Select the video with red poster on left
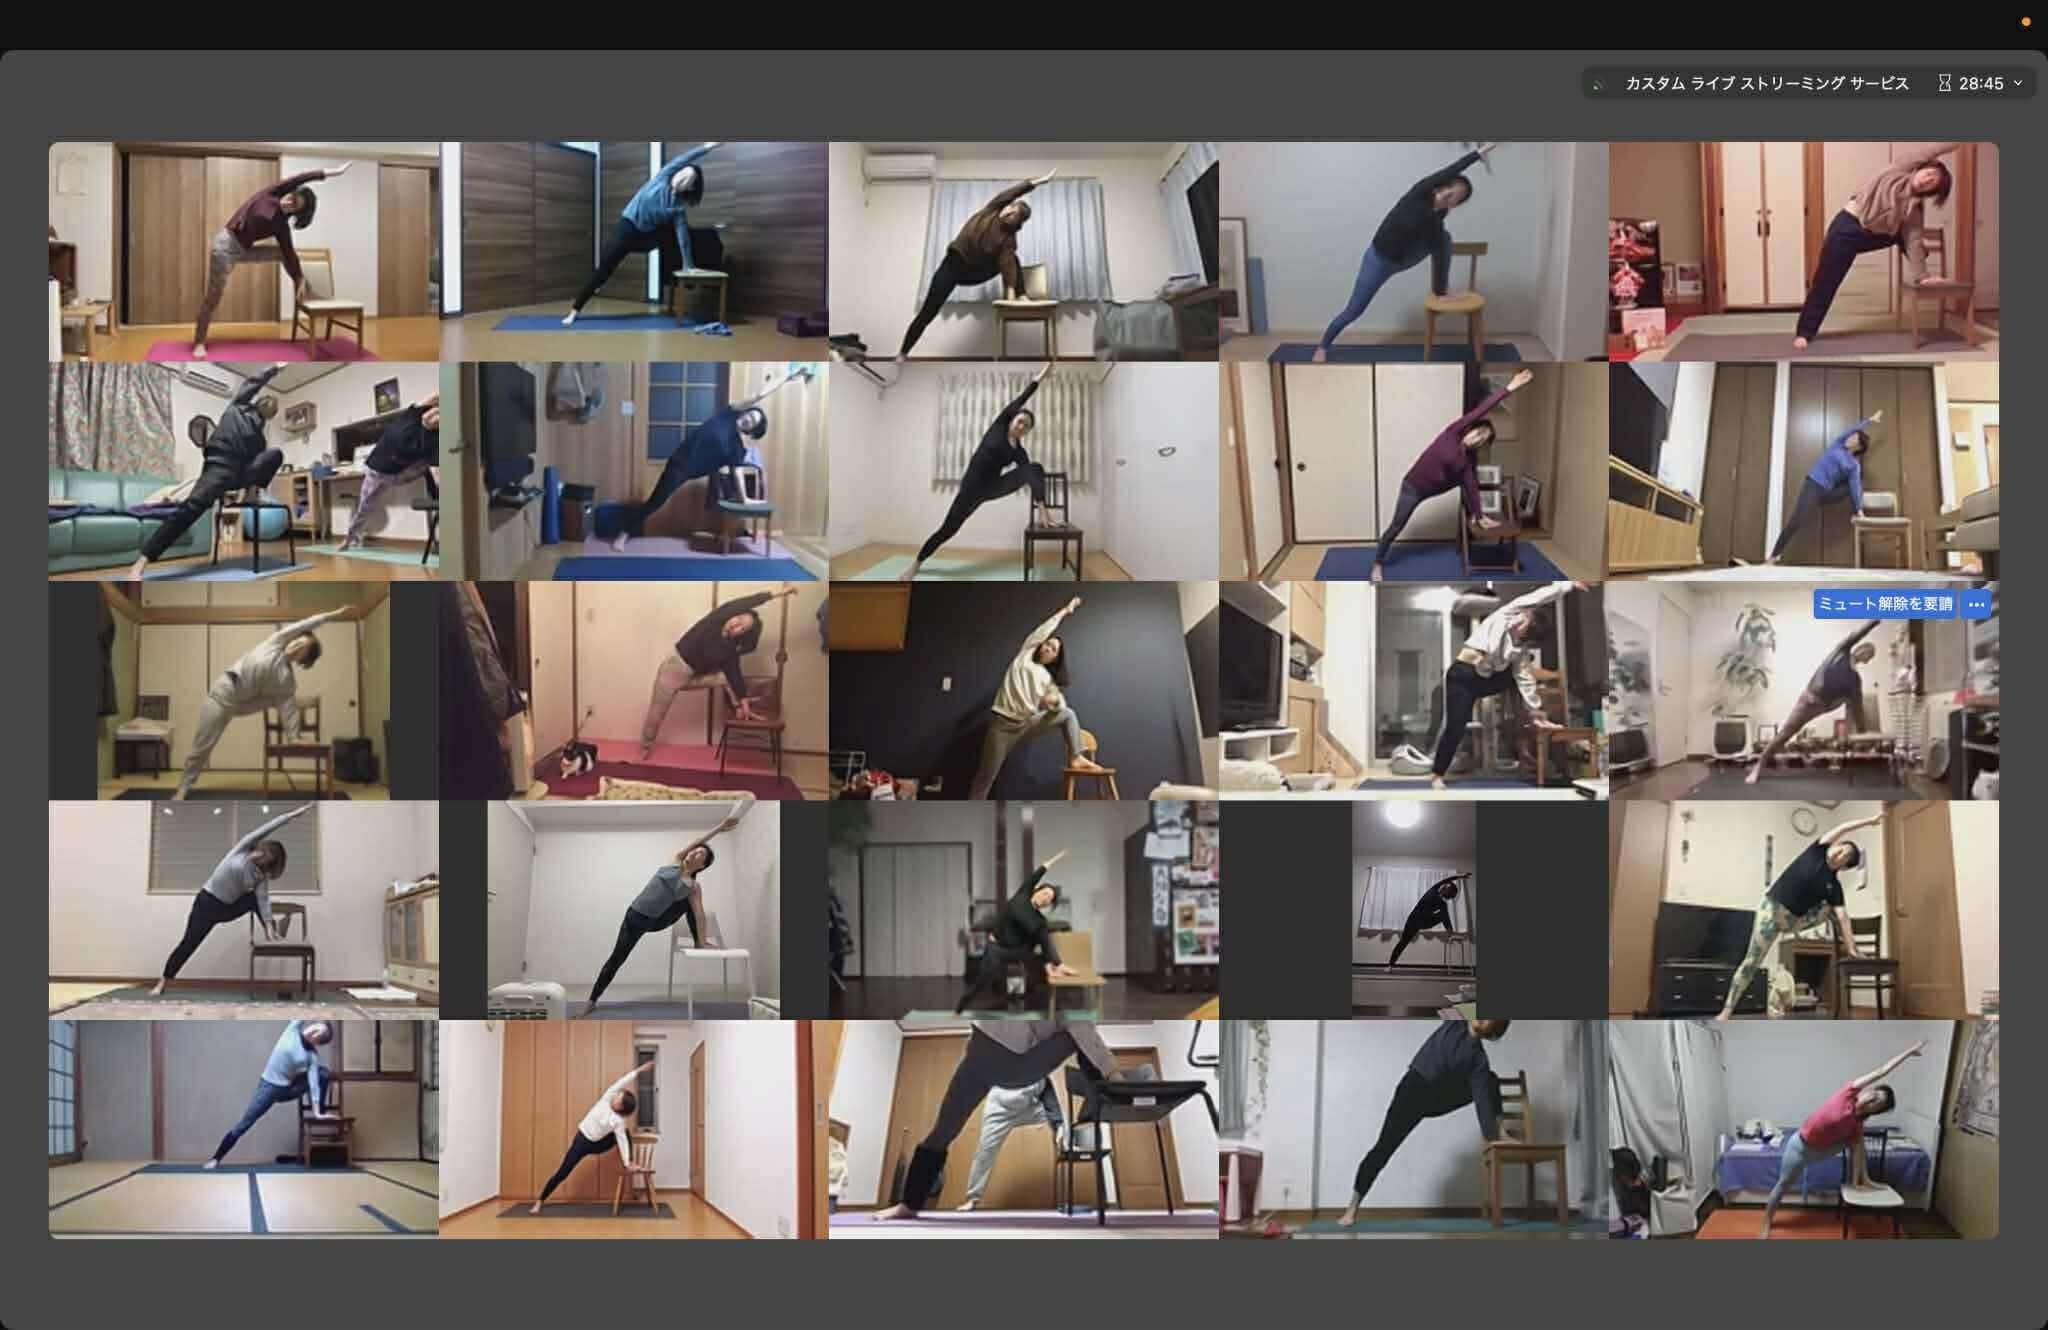 (1803, 251)
